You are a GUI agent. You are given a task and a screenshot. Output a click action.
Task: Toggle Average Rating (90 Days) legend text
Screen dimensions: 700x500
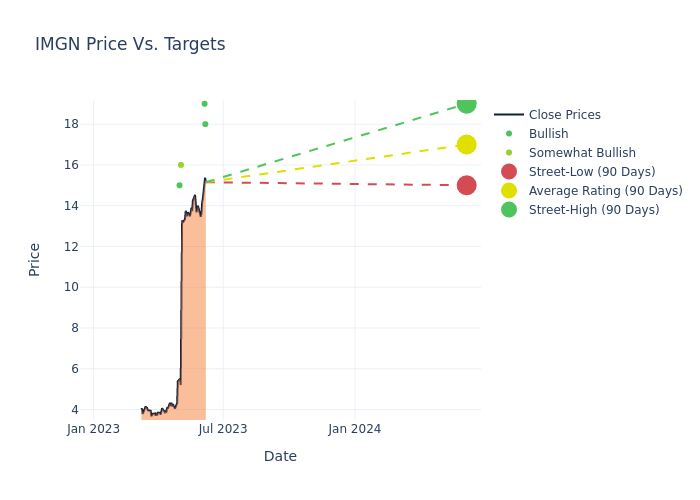click(x=605, y=191)
